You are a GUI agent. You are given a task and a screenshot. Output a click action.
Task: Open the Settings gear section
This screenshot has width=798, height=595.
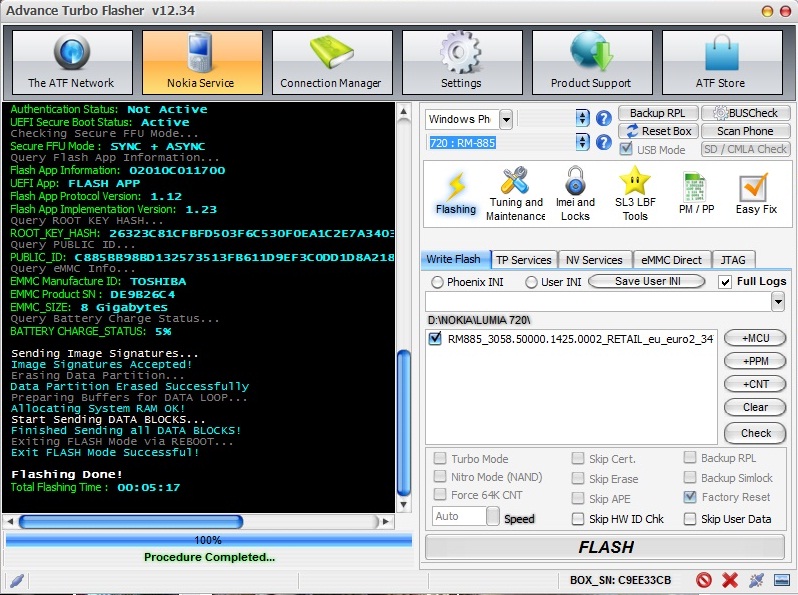(x=462, y=62)
